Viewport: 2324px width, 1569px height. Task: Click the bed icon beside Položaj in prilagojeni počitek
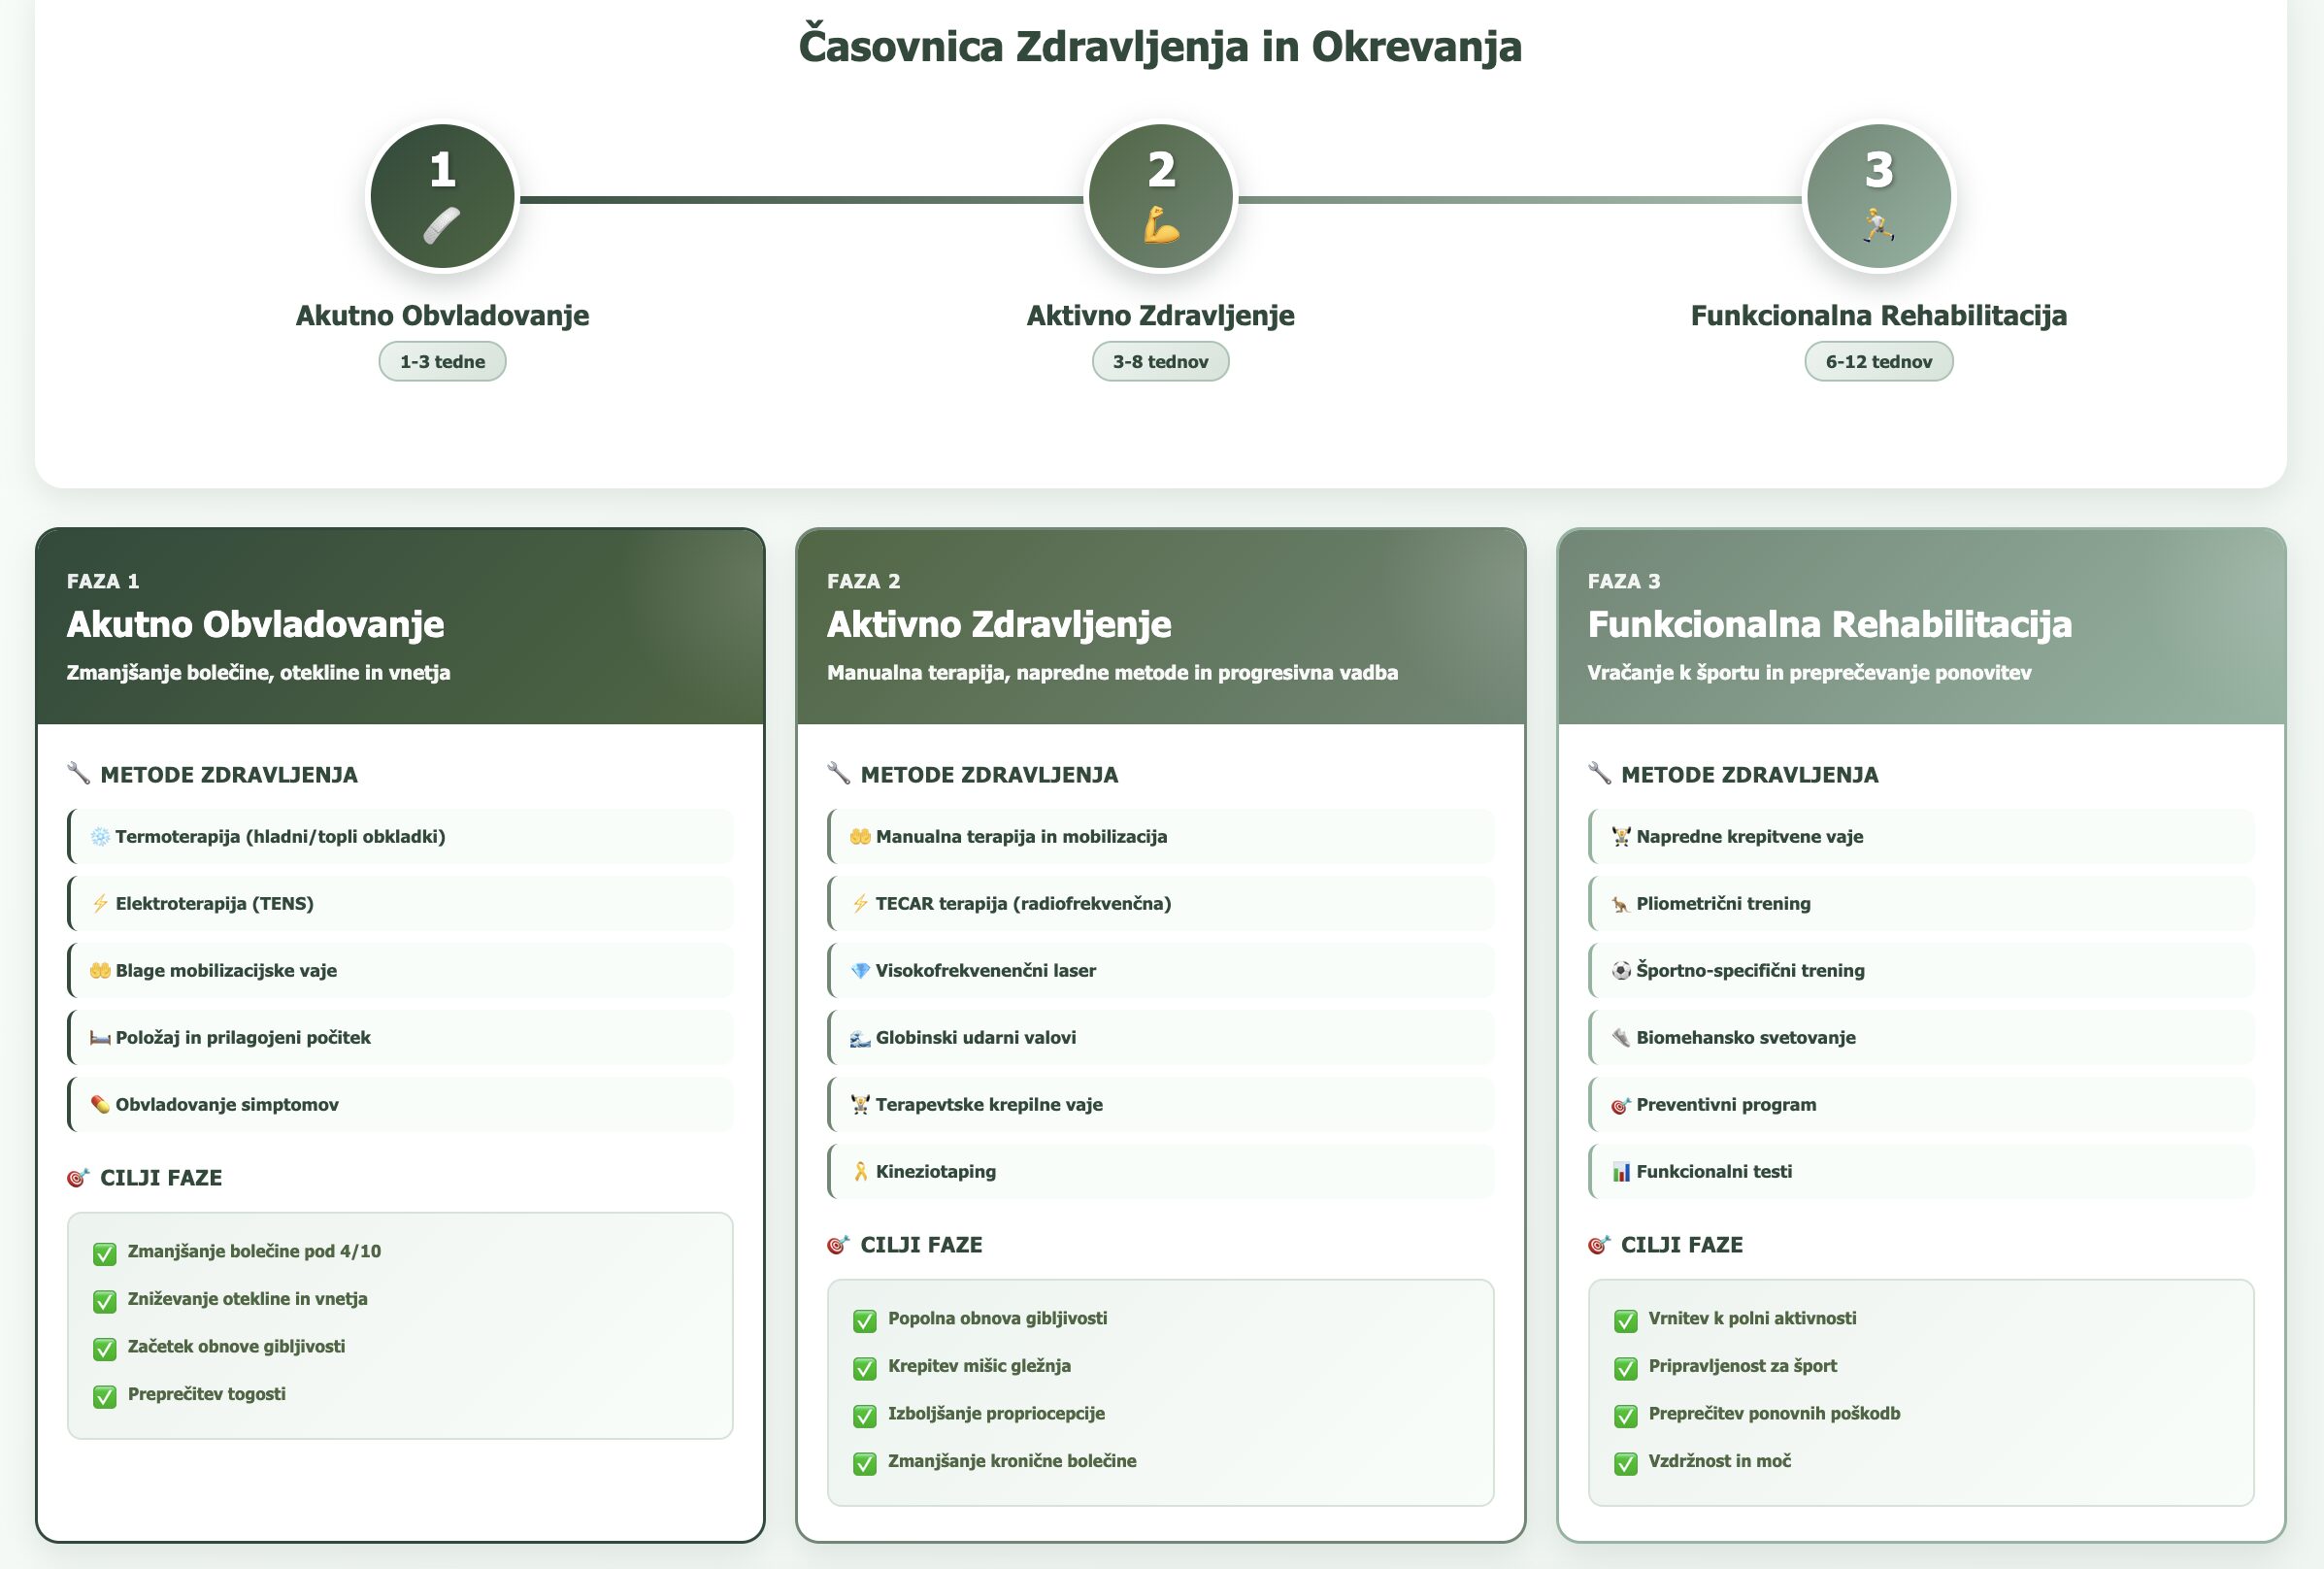pos(100,1038)
